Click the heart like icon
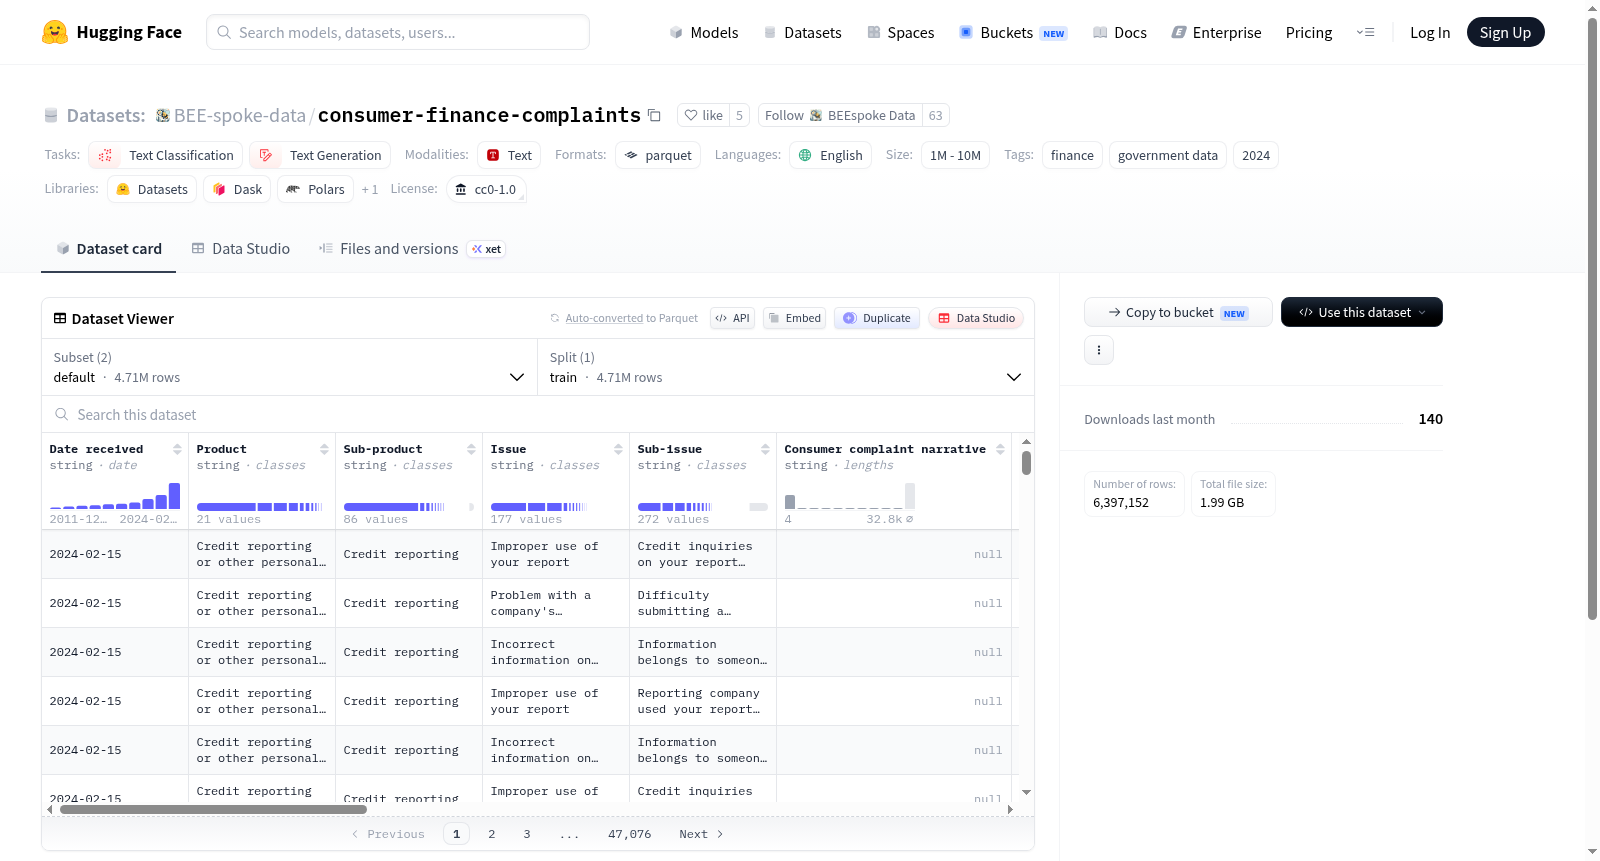This screenshot has width=1600, height=861. point(691,115)
